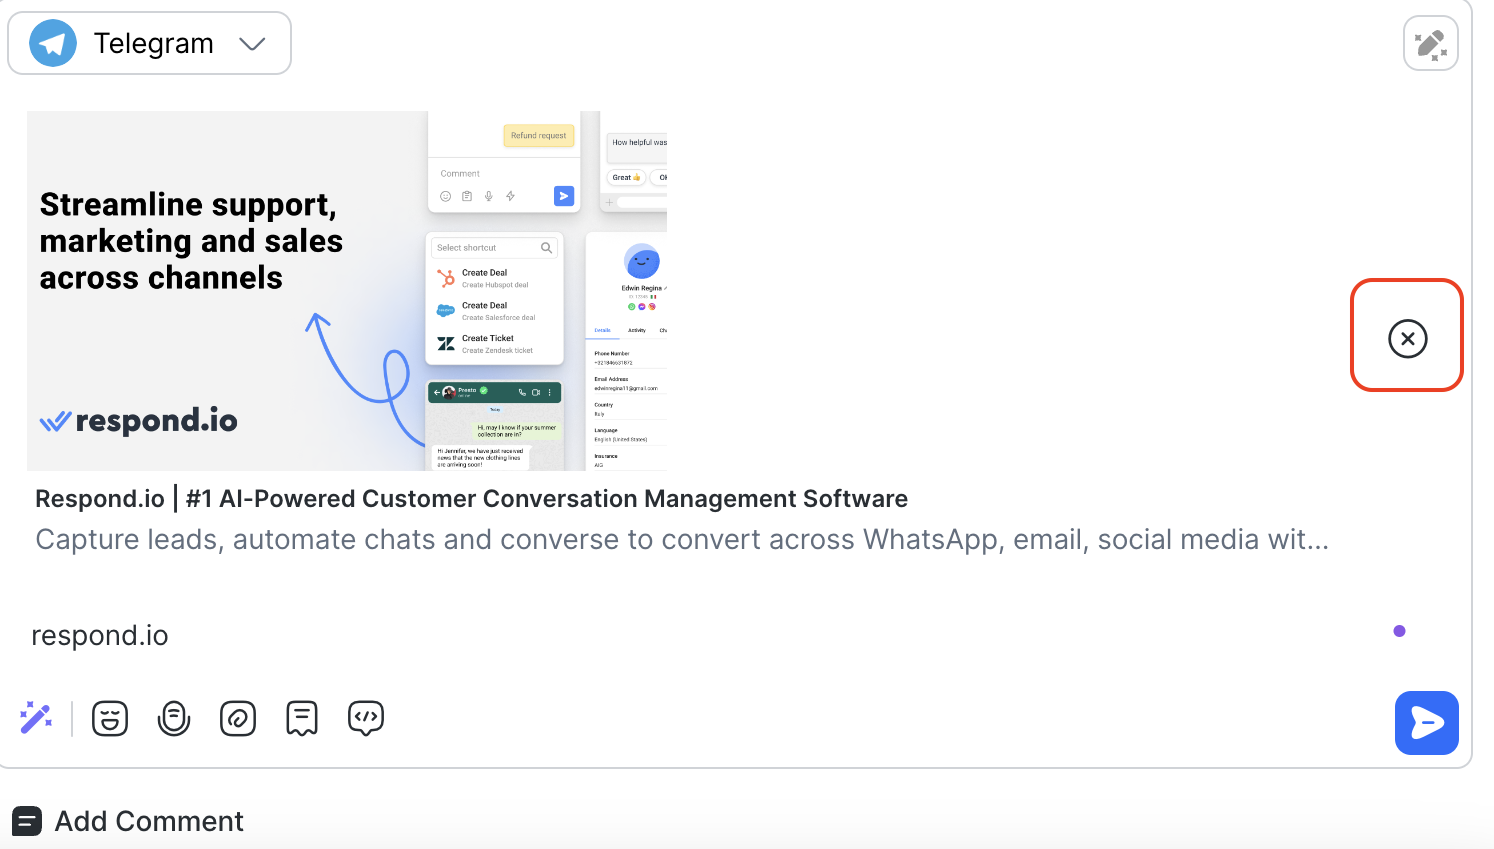
Task: Insert a snippet using the snippet icon
Action: click(302, 718)
